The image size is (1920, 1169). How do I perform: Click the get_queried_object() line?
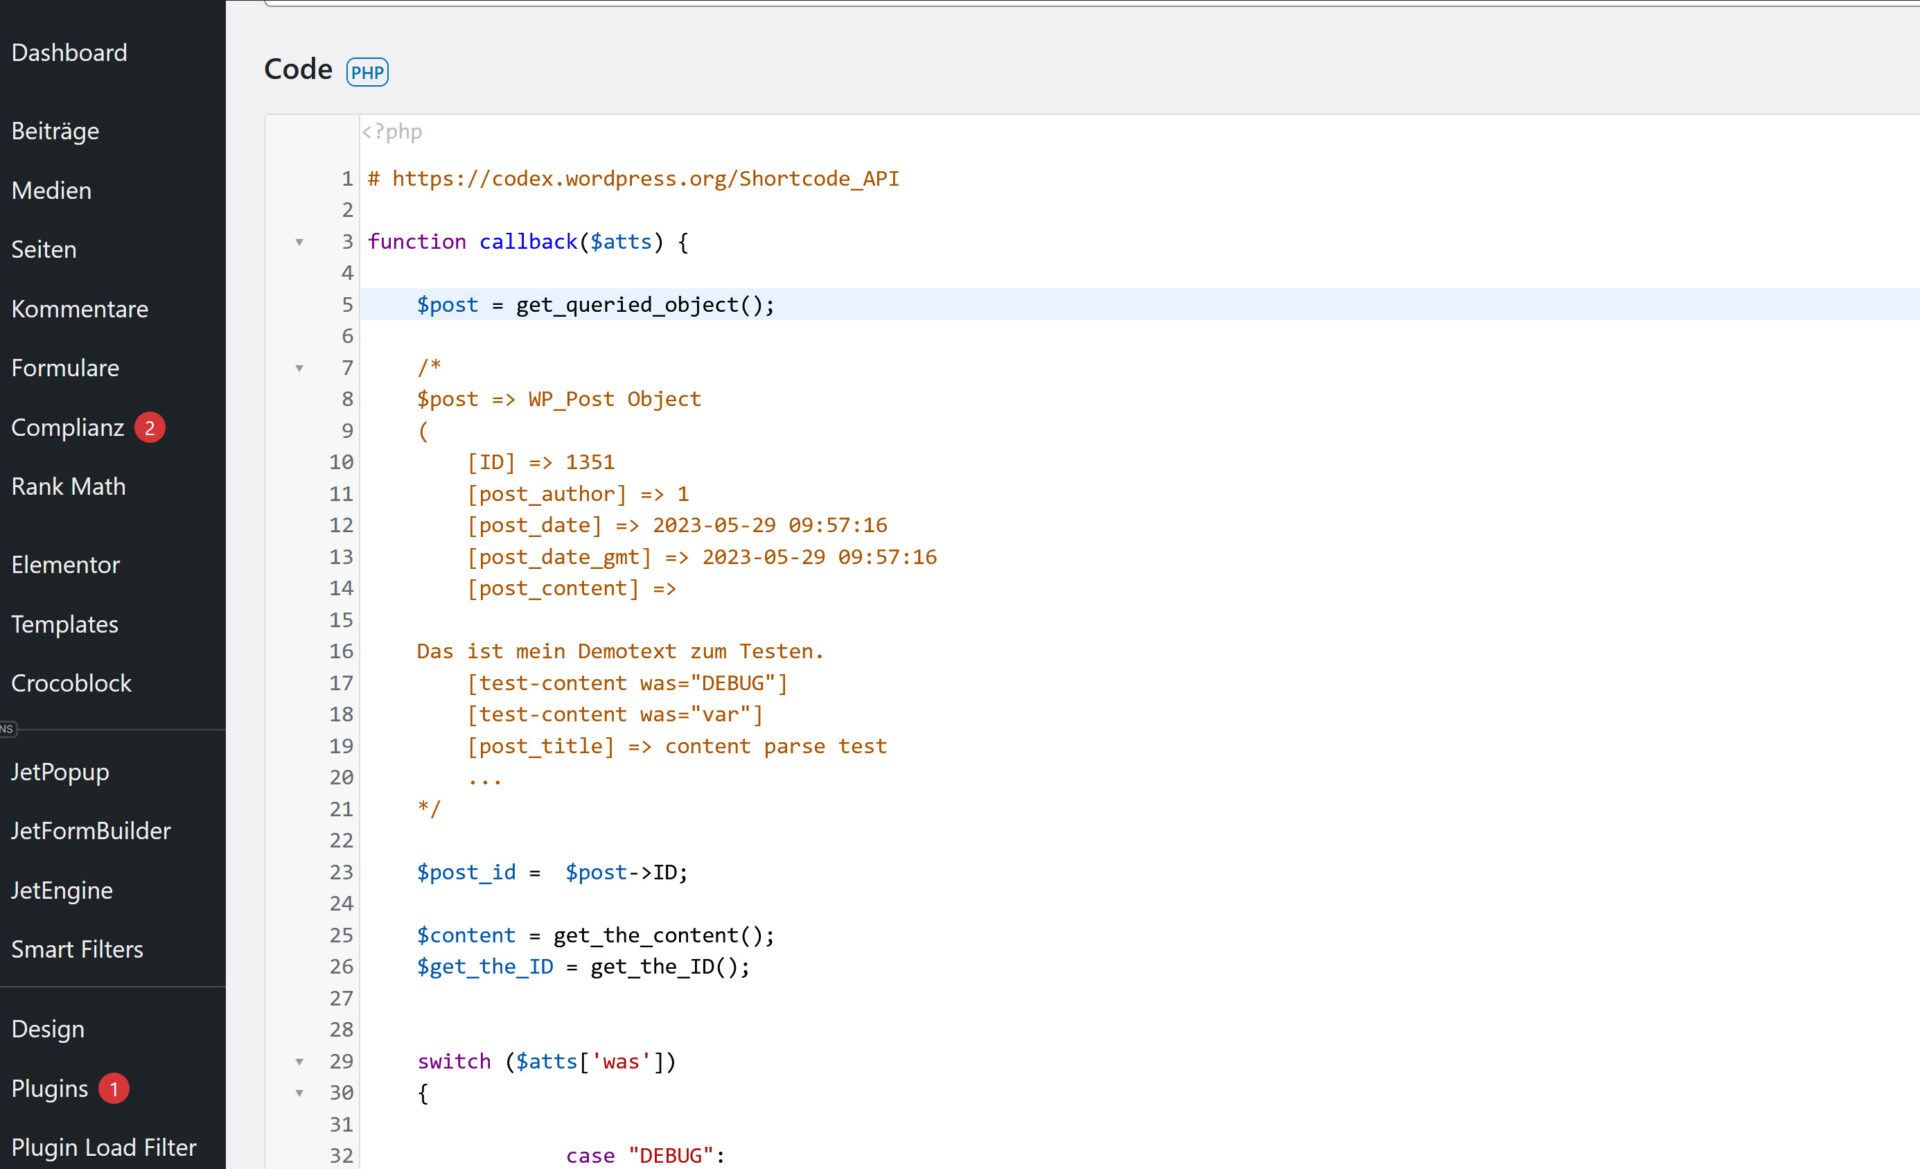(x=596, y=304)
